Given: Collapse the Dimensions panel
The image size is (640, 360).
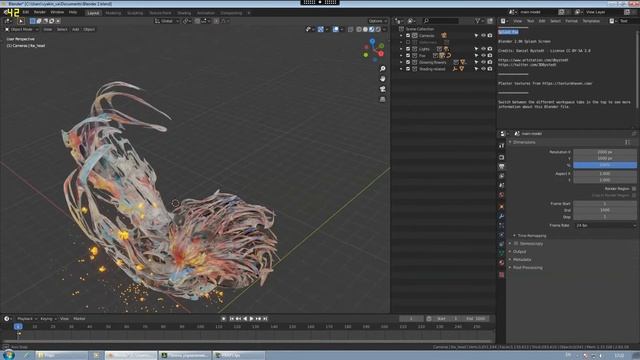Looking at the screenshot, I should (524, 142).
